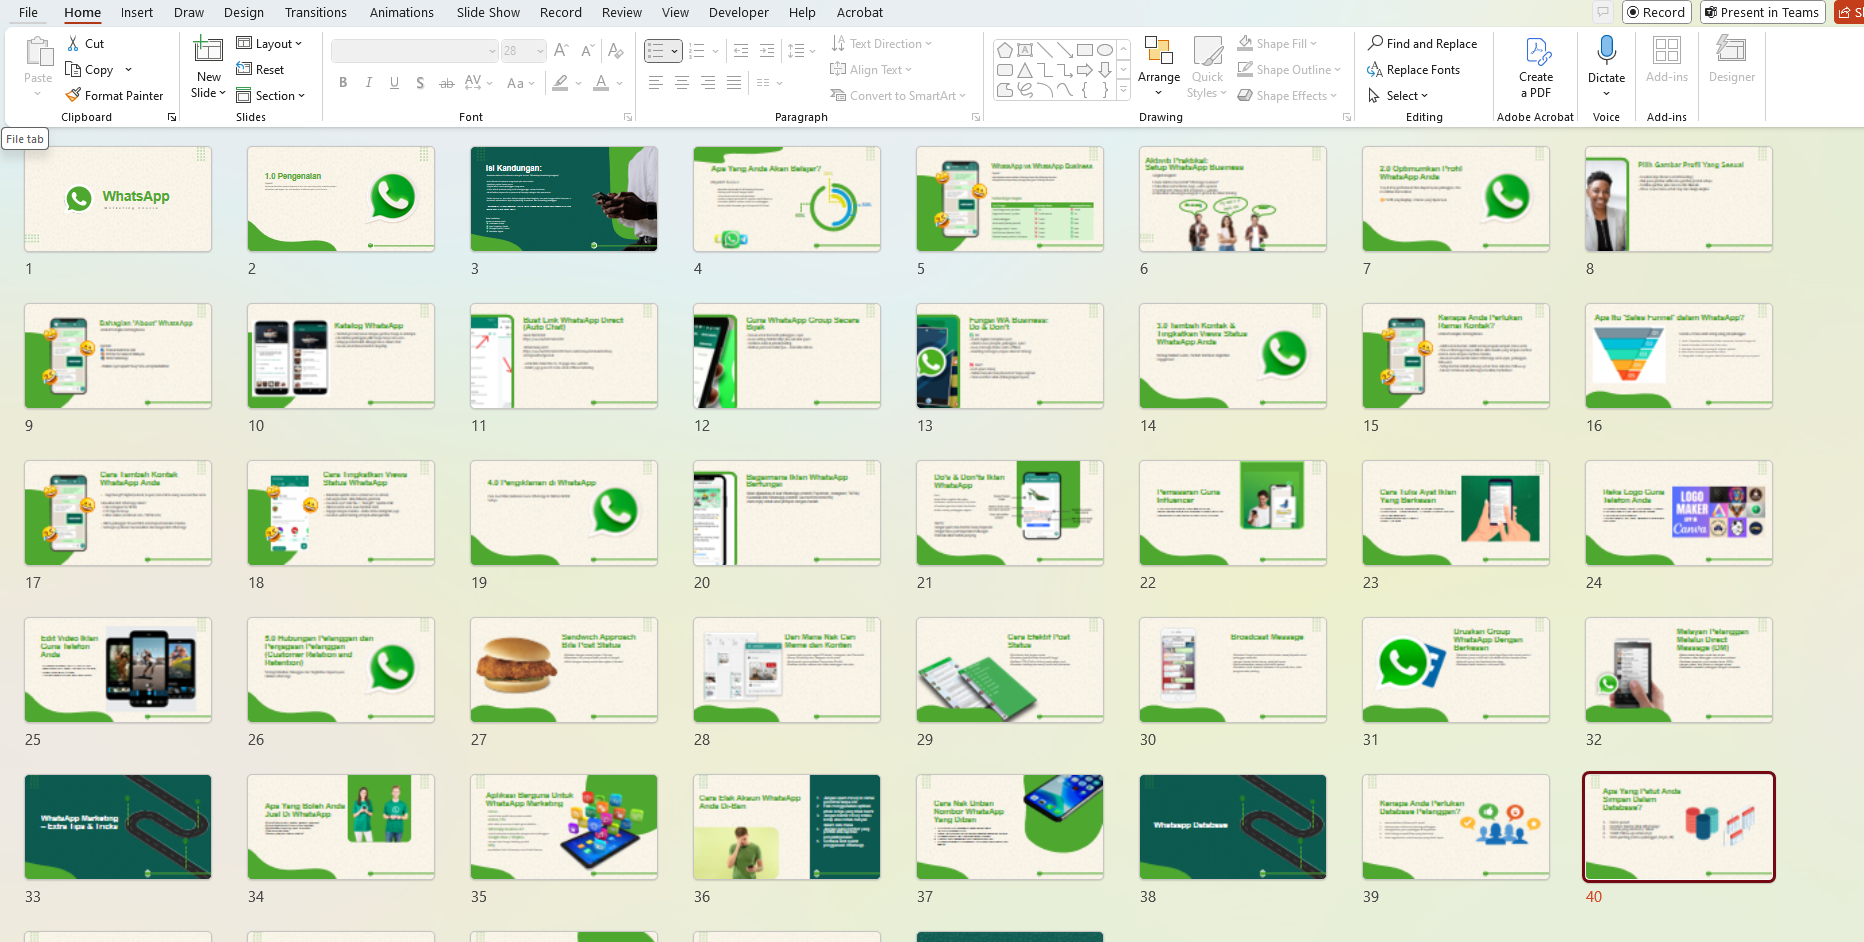Screen dimensions: 1864x942
Task: Justify the text
Action: 734,83
